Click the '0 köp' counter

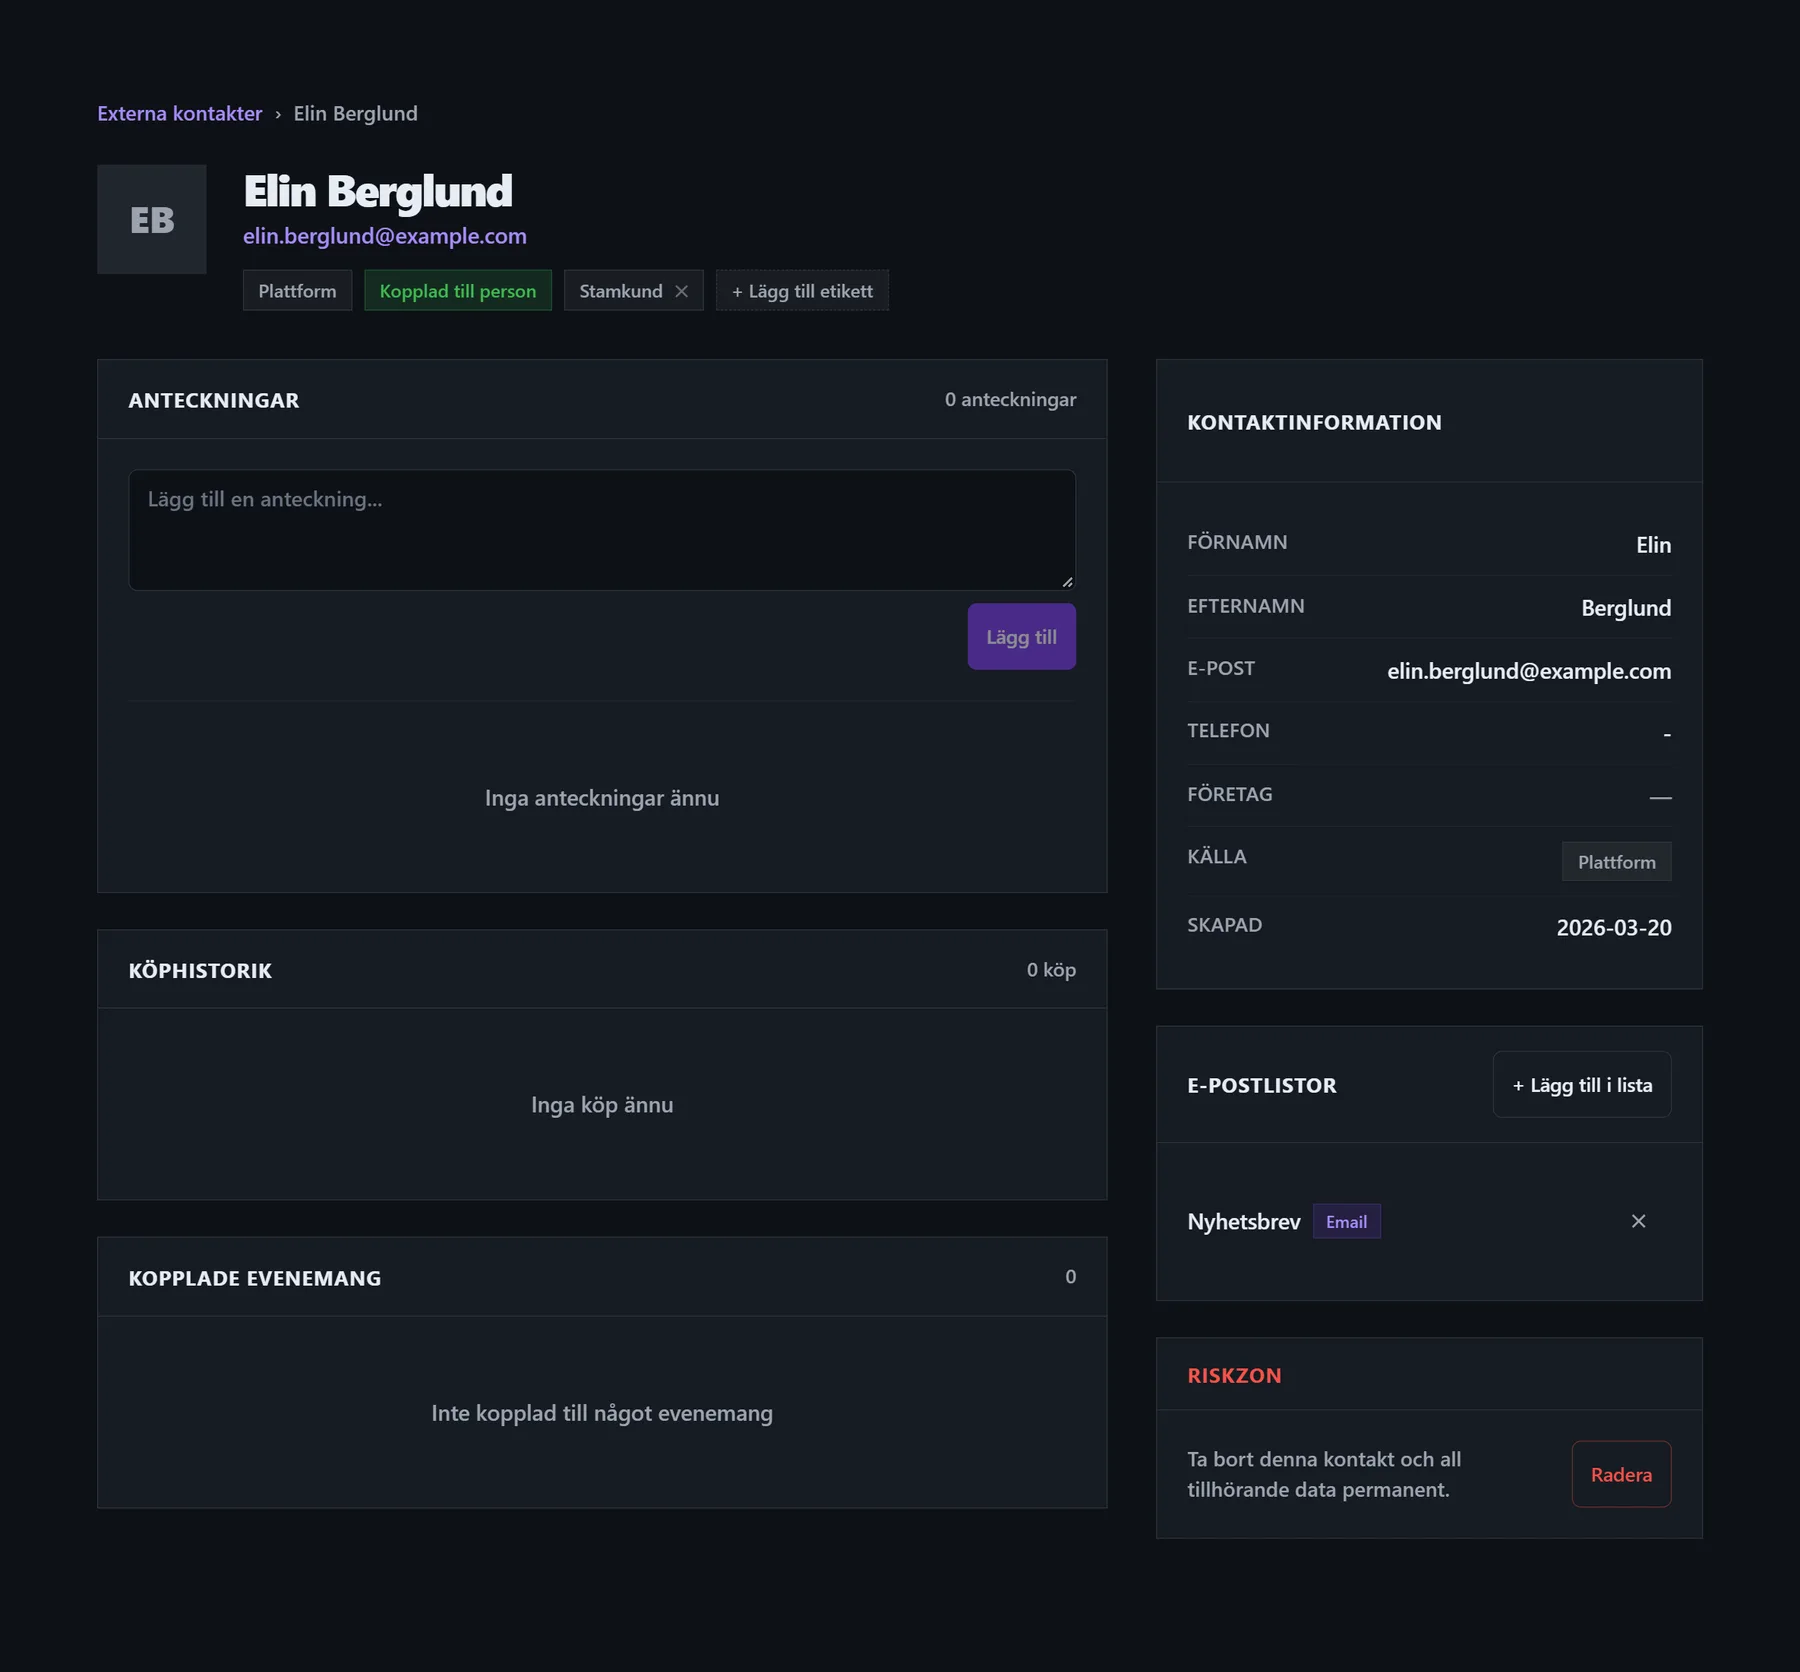click(1051, 969)
